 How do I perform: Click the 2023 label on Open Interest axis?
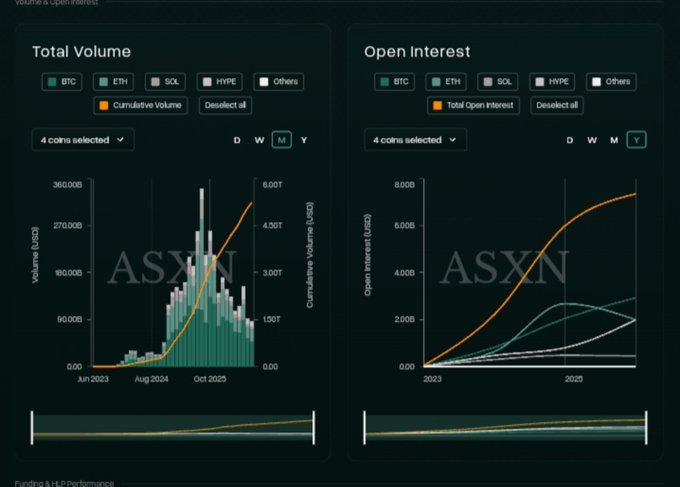pos(432,379)
